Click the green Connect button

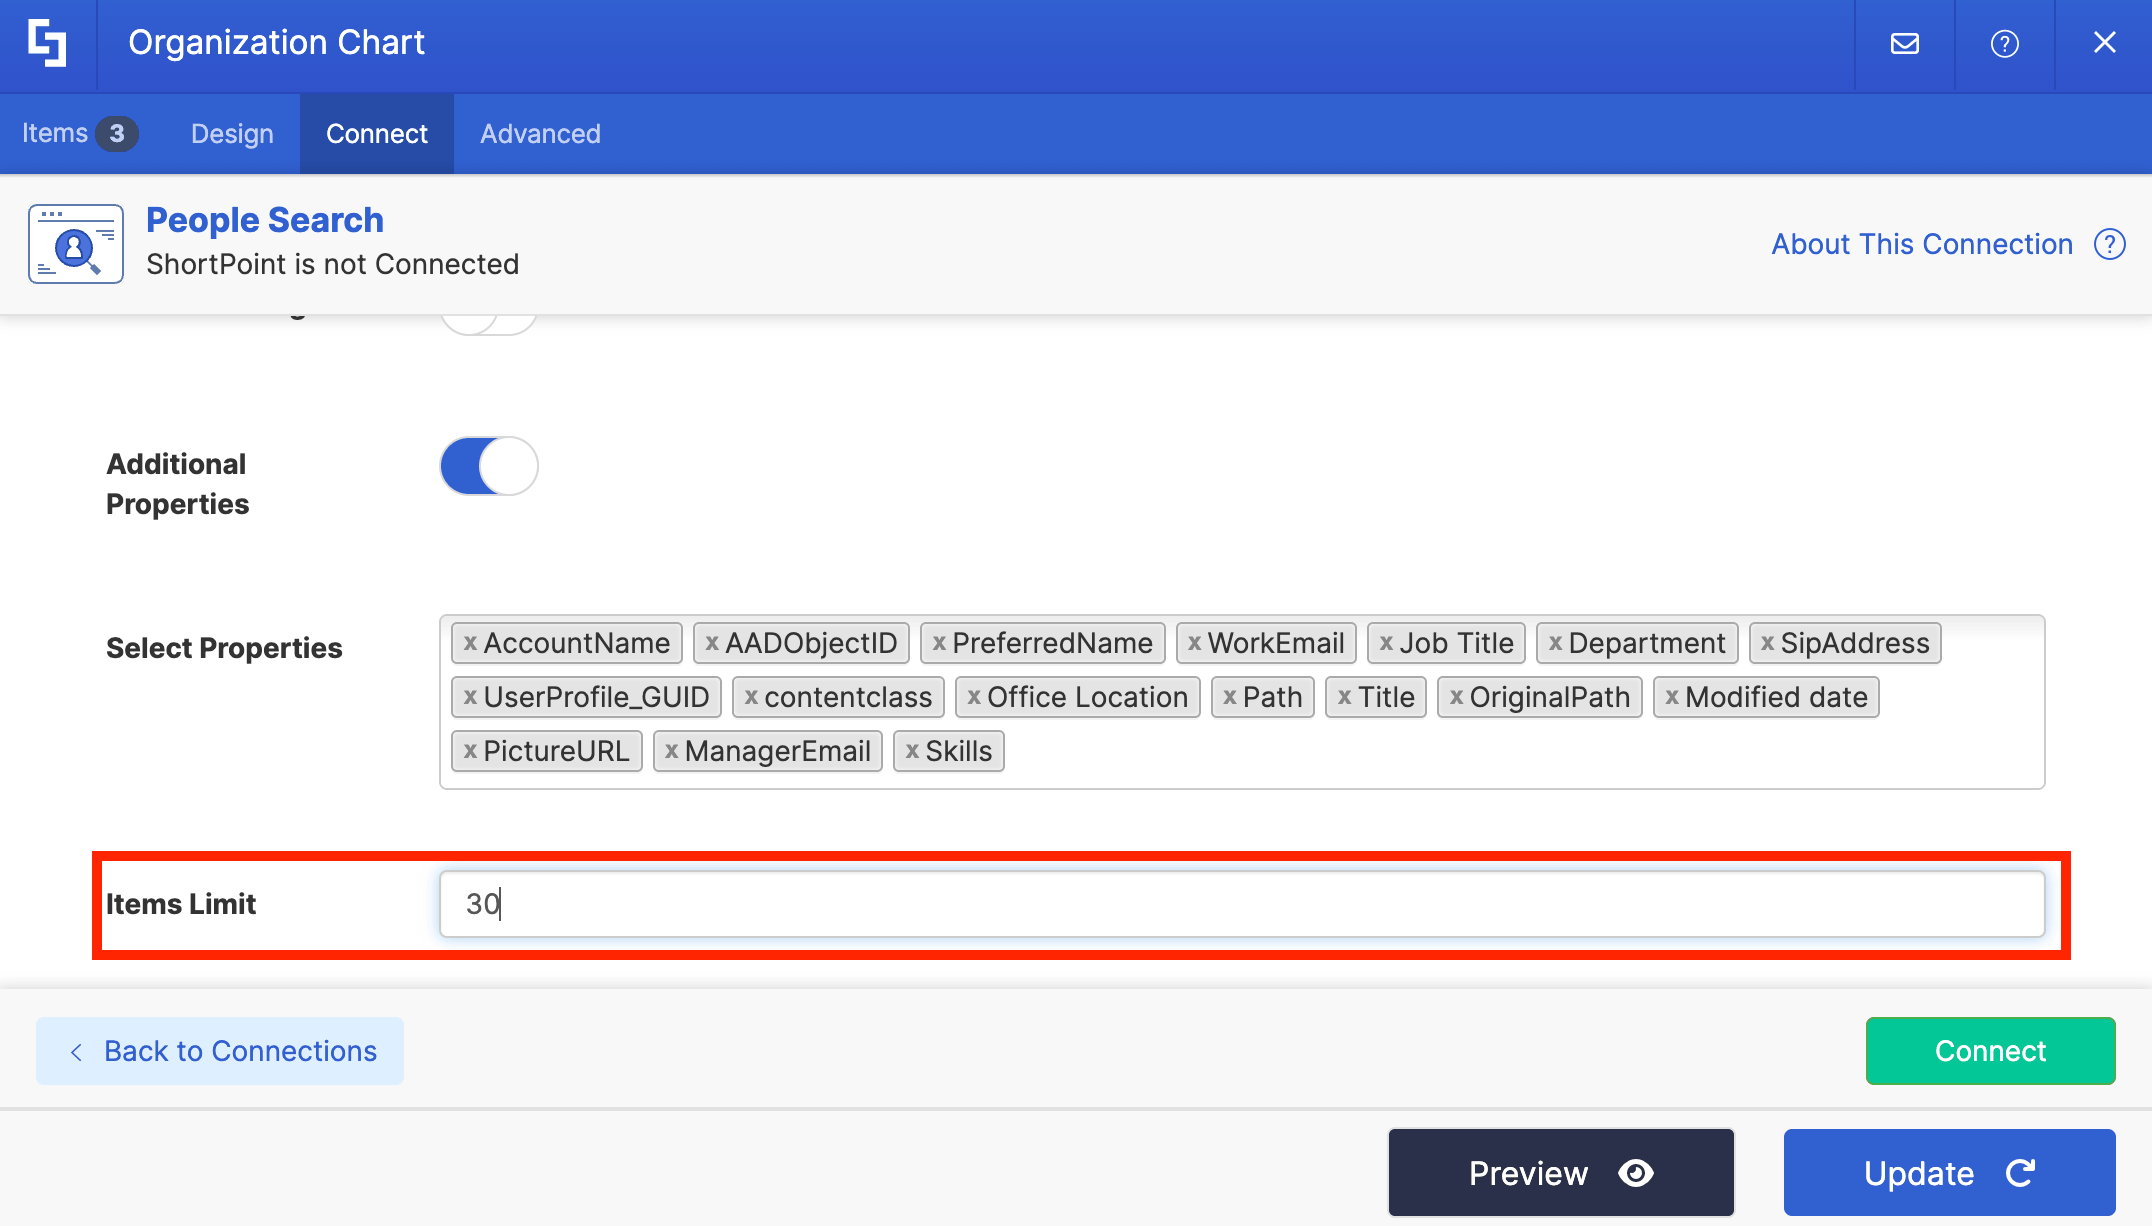pyautogui.click(x=1990, y=1051)
